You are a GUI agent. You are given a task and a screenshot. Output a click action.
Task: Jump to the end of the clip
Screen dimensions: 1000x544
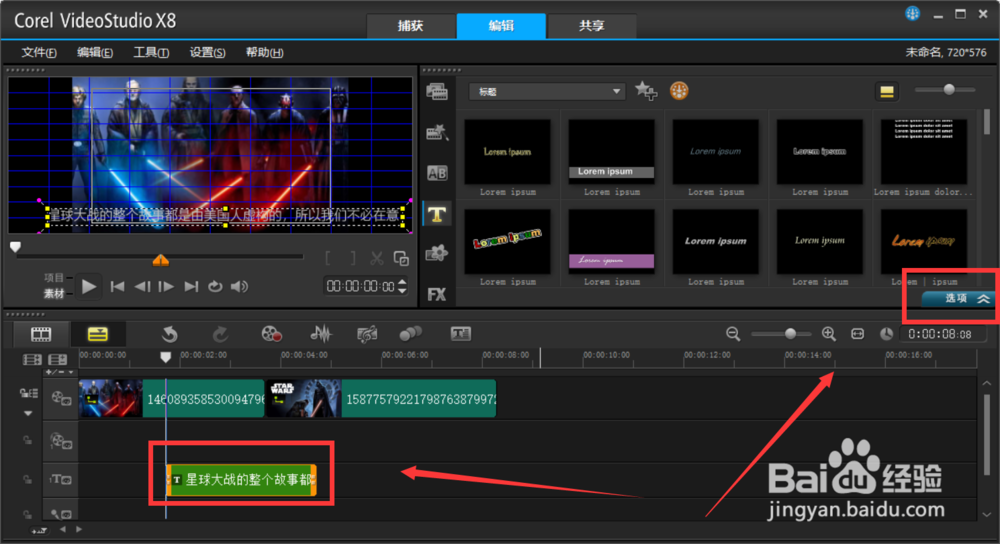point(191,286)
